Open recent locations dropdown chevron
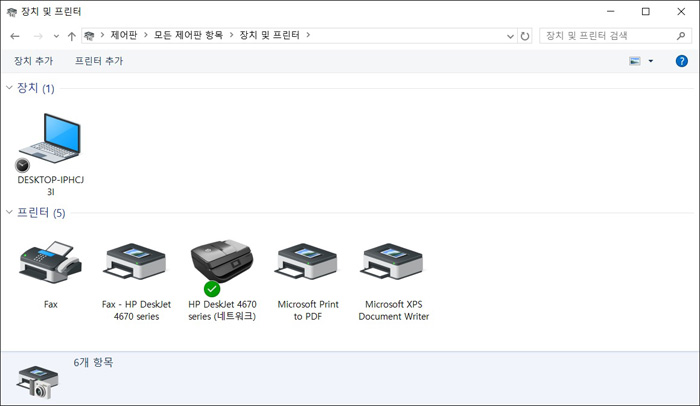Image resolution: width=700 pixels, height=406 pixels. pyautogui.click(x=56, y=37)
